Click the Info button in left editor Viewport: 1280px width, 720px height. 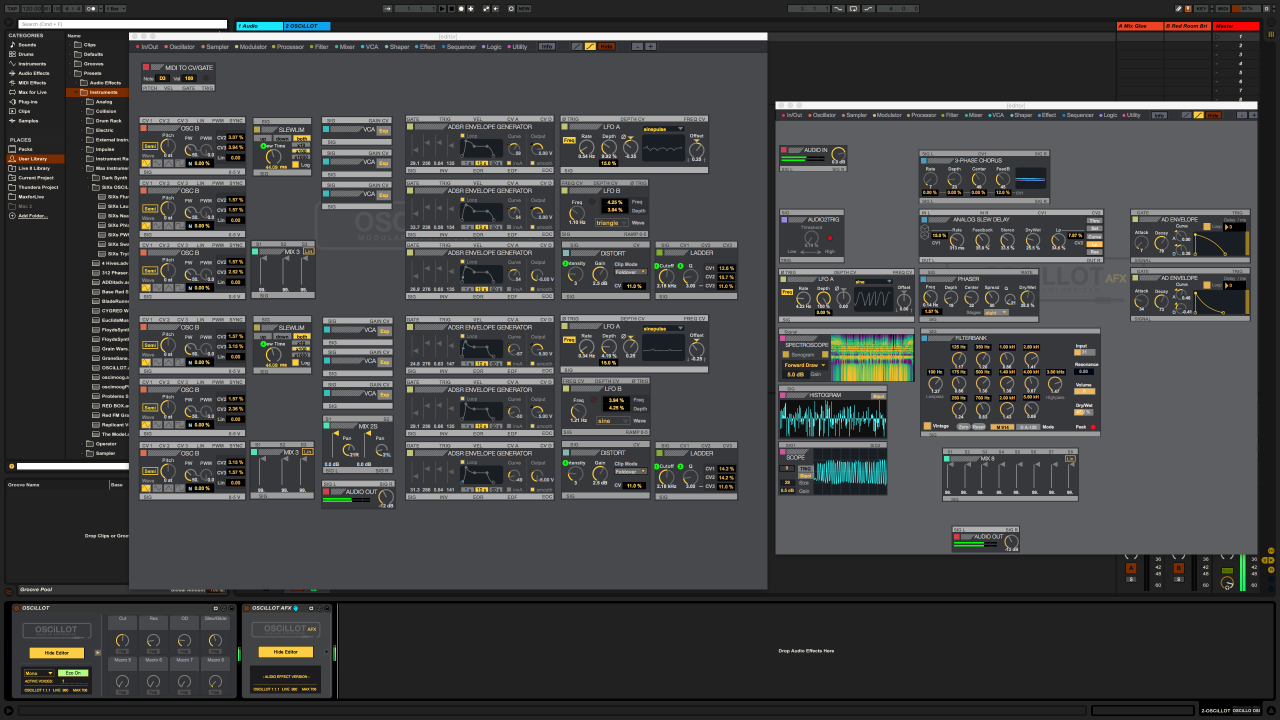pyautogui.click(x=547, y=47)
